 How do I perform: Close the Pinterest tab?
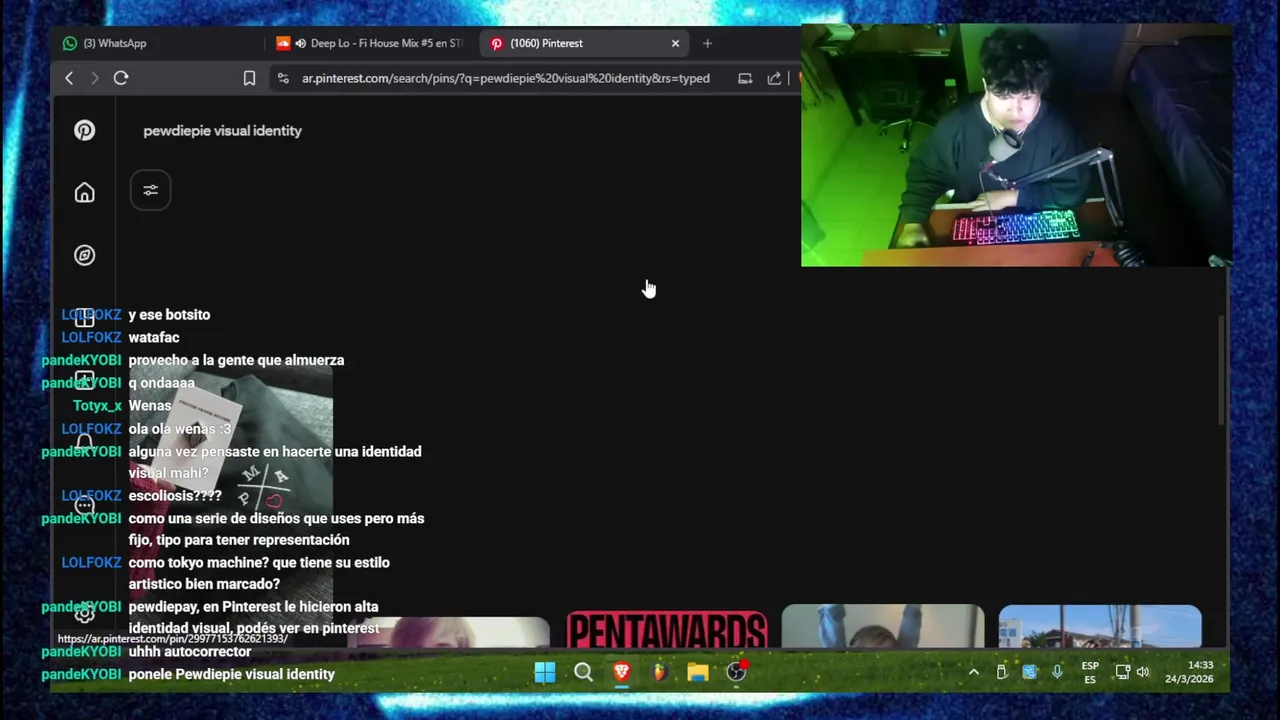pos(675,43)
